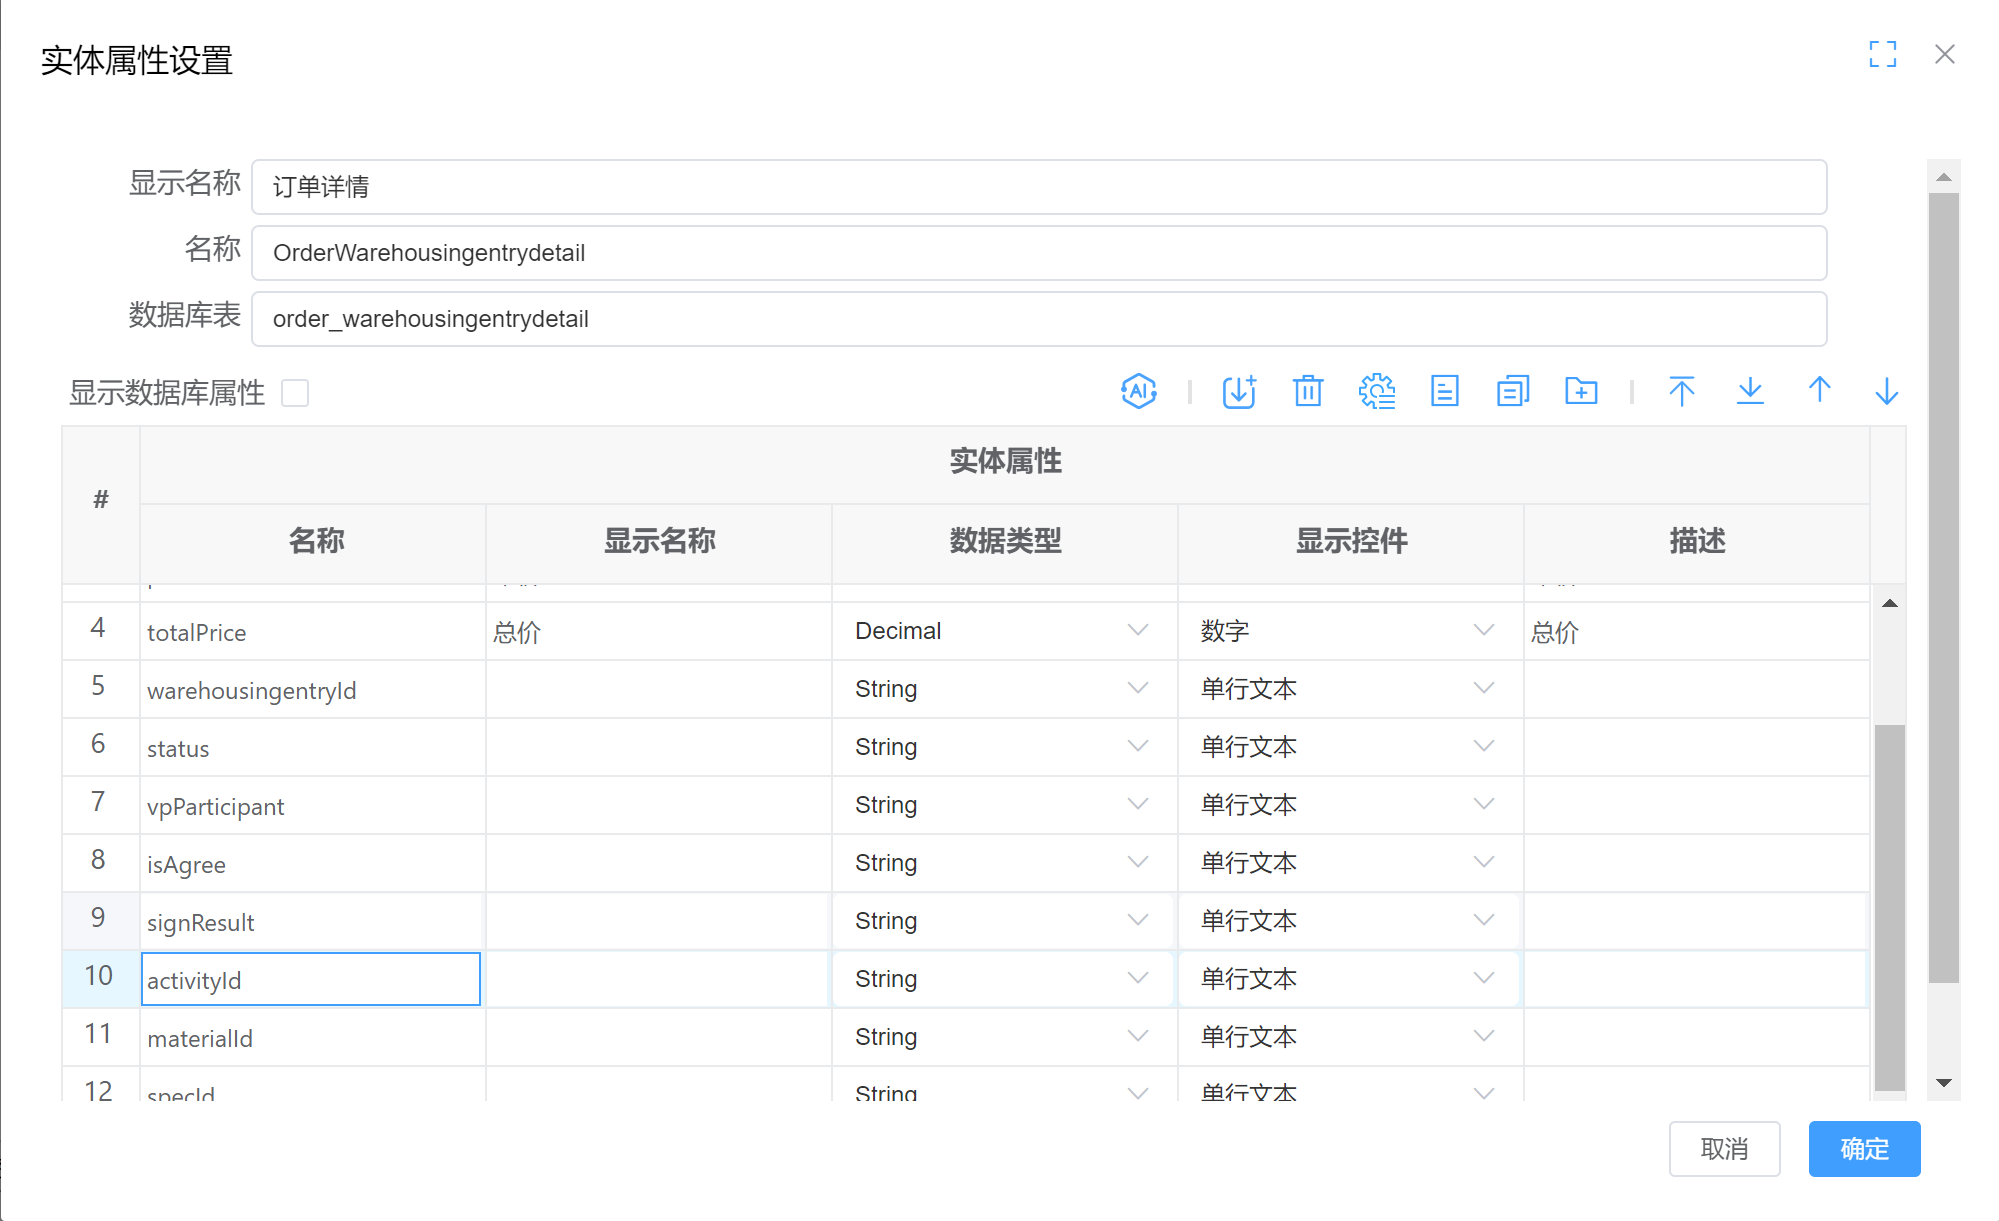Image resolution: width=1999 pixels, height=1221 pixels.
Task: Open data type dropdown for activityId row
Action: pos(1137,978)
